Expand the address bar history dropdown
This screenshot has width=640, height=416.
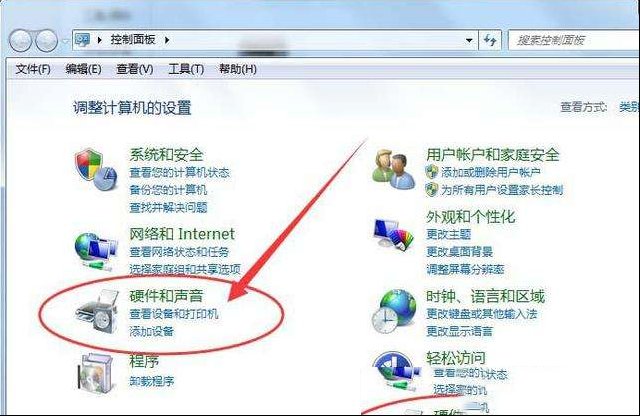pos(469,40)
